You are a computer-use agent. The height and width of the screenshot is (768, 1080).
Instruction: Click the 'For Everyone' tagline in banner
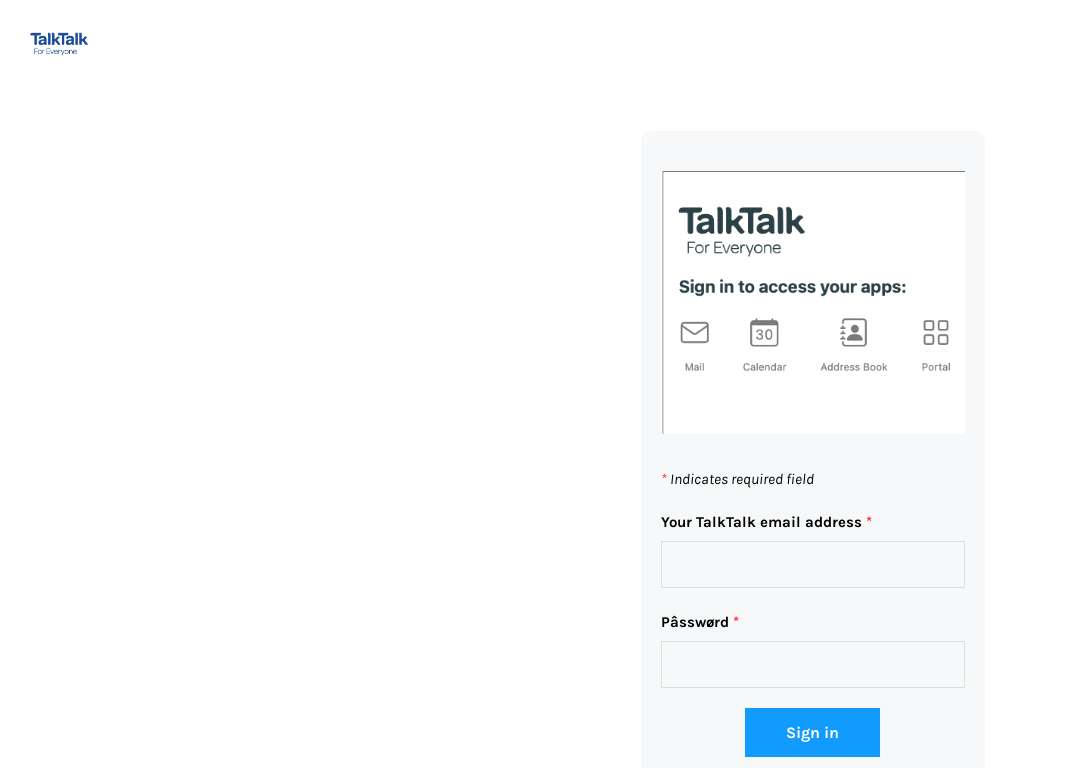coord(734,248)
